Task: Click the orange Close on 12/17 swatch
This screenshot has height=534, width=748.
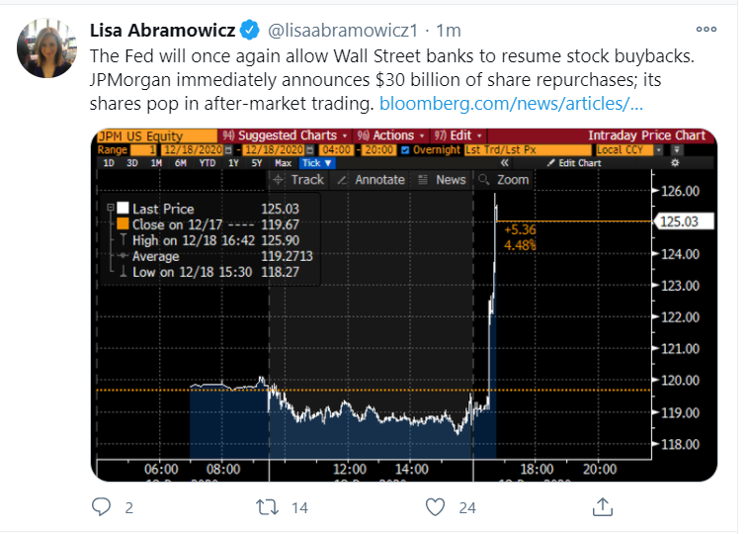Action: pyautogui.click(x=123, y=224)
